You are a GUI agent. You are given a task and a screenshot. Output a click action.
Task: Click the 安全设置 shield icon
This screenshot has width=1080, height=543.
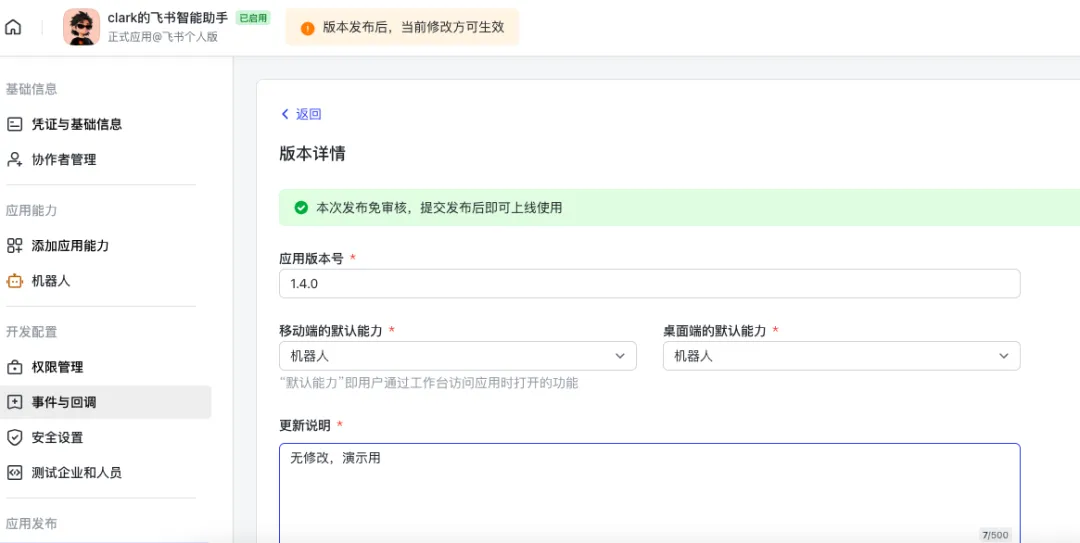(x=14, y=437)
